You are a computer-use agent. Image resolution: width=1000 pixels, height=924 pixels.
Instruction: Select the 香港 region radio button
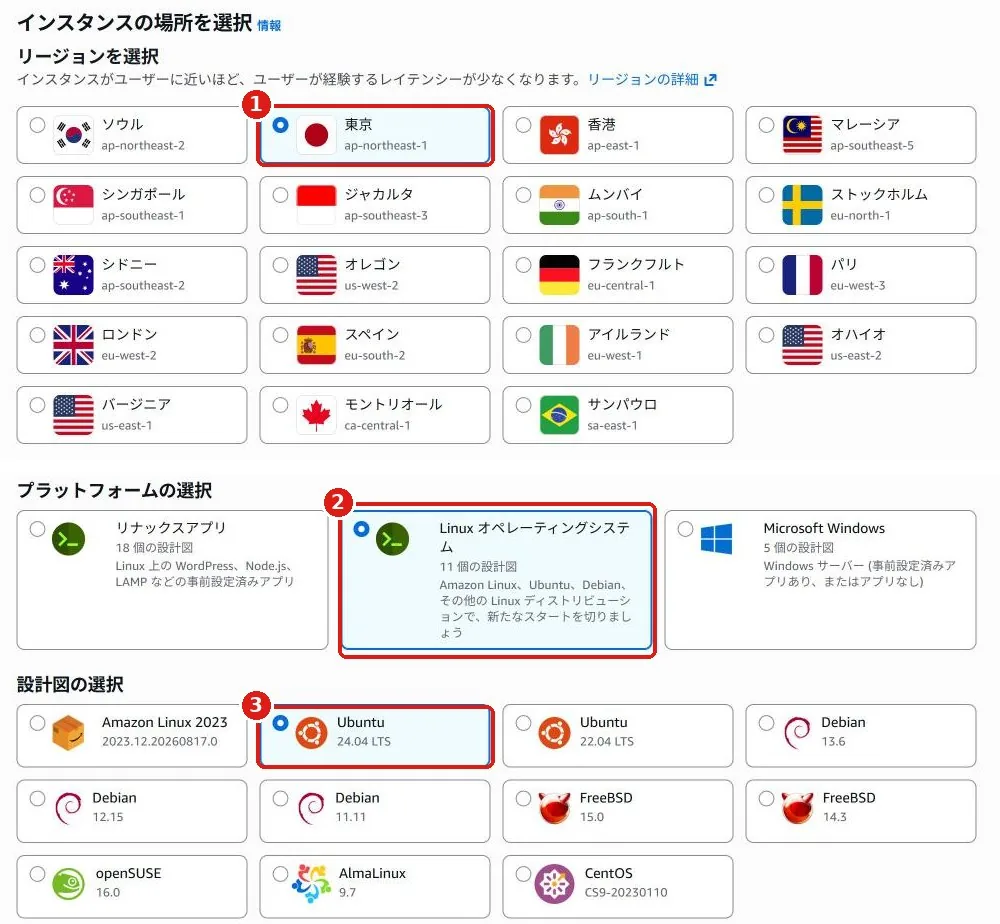[523, 125]
